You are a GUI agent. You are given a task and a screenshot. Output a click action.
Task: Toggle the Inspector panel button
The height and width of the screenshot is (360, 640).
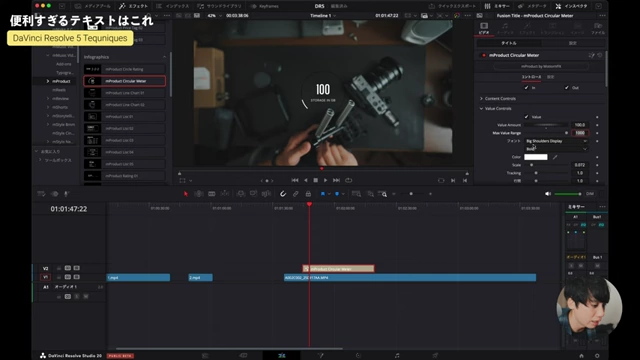click(571, 6)
